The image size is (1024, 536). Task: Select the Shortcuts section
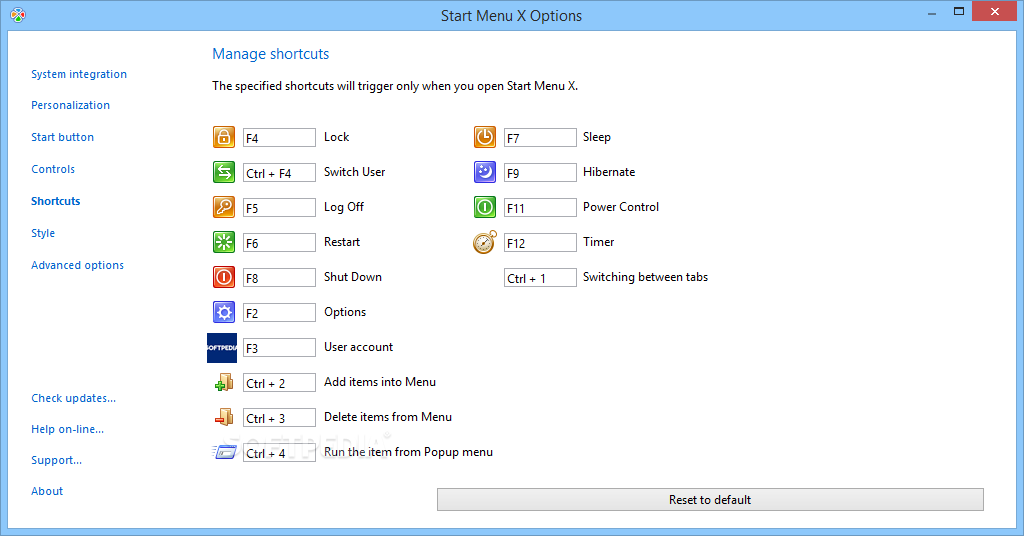[56, 201]
